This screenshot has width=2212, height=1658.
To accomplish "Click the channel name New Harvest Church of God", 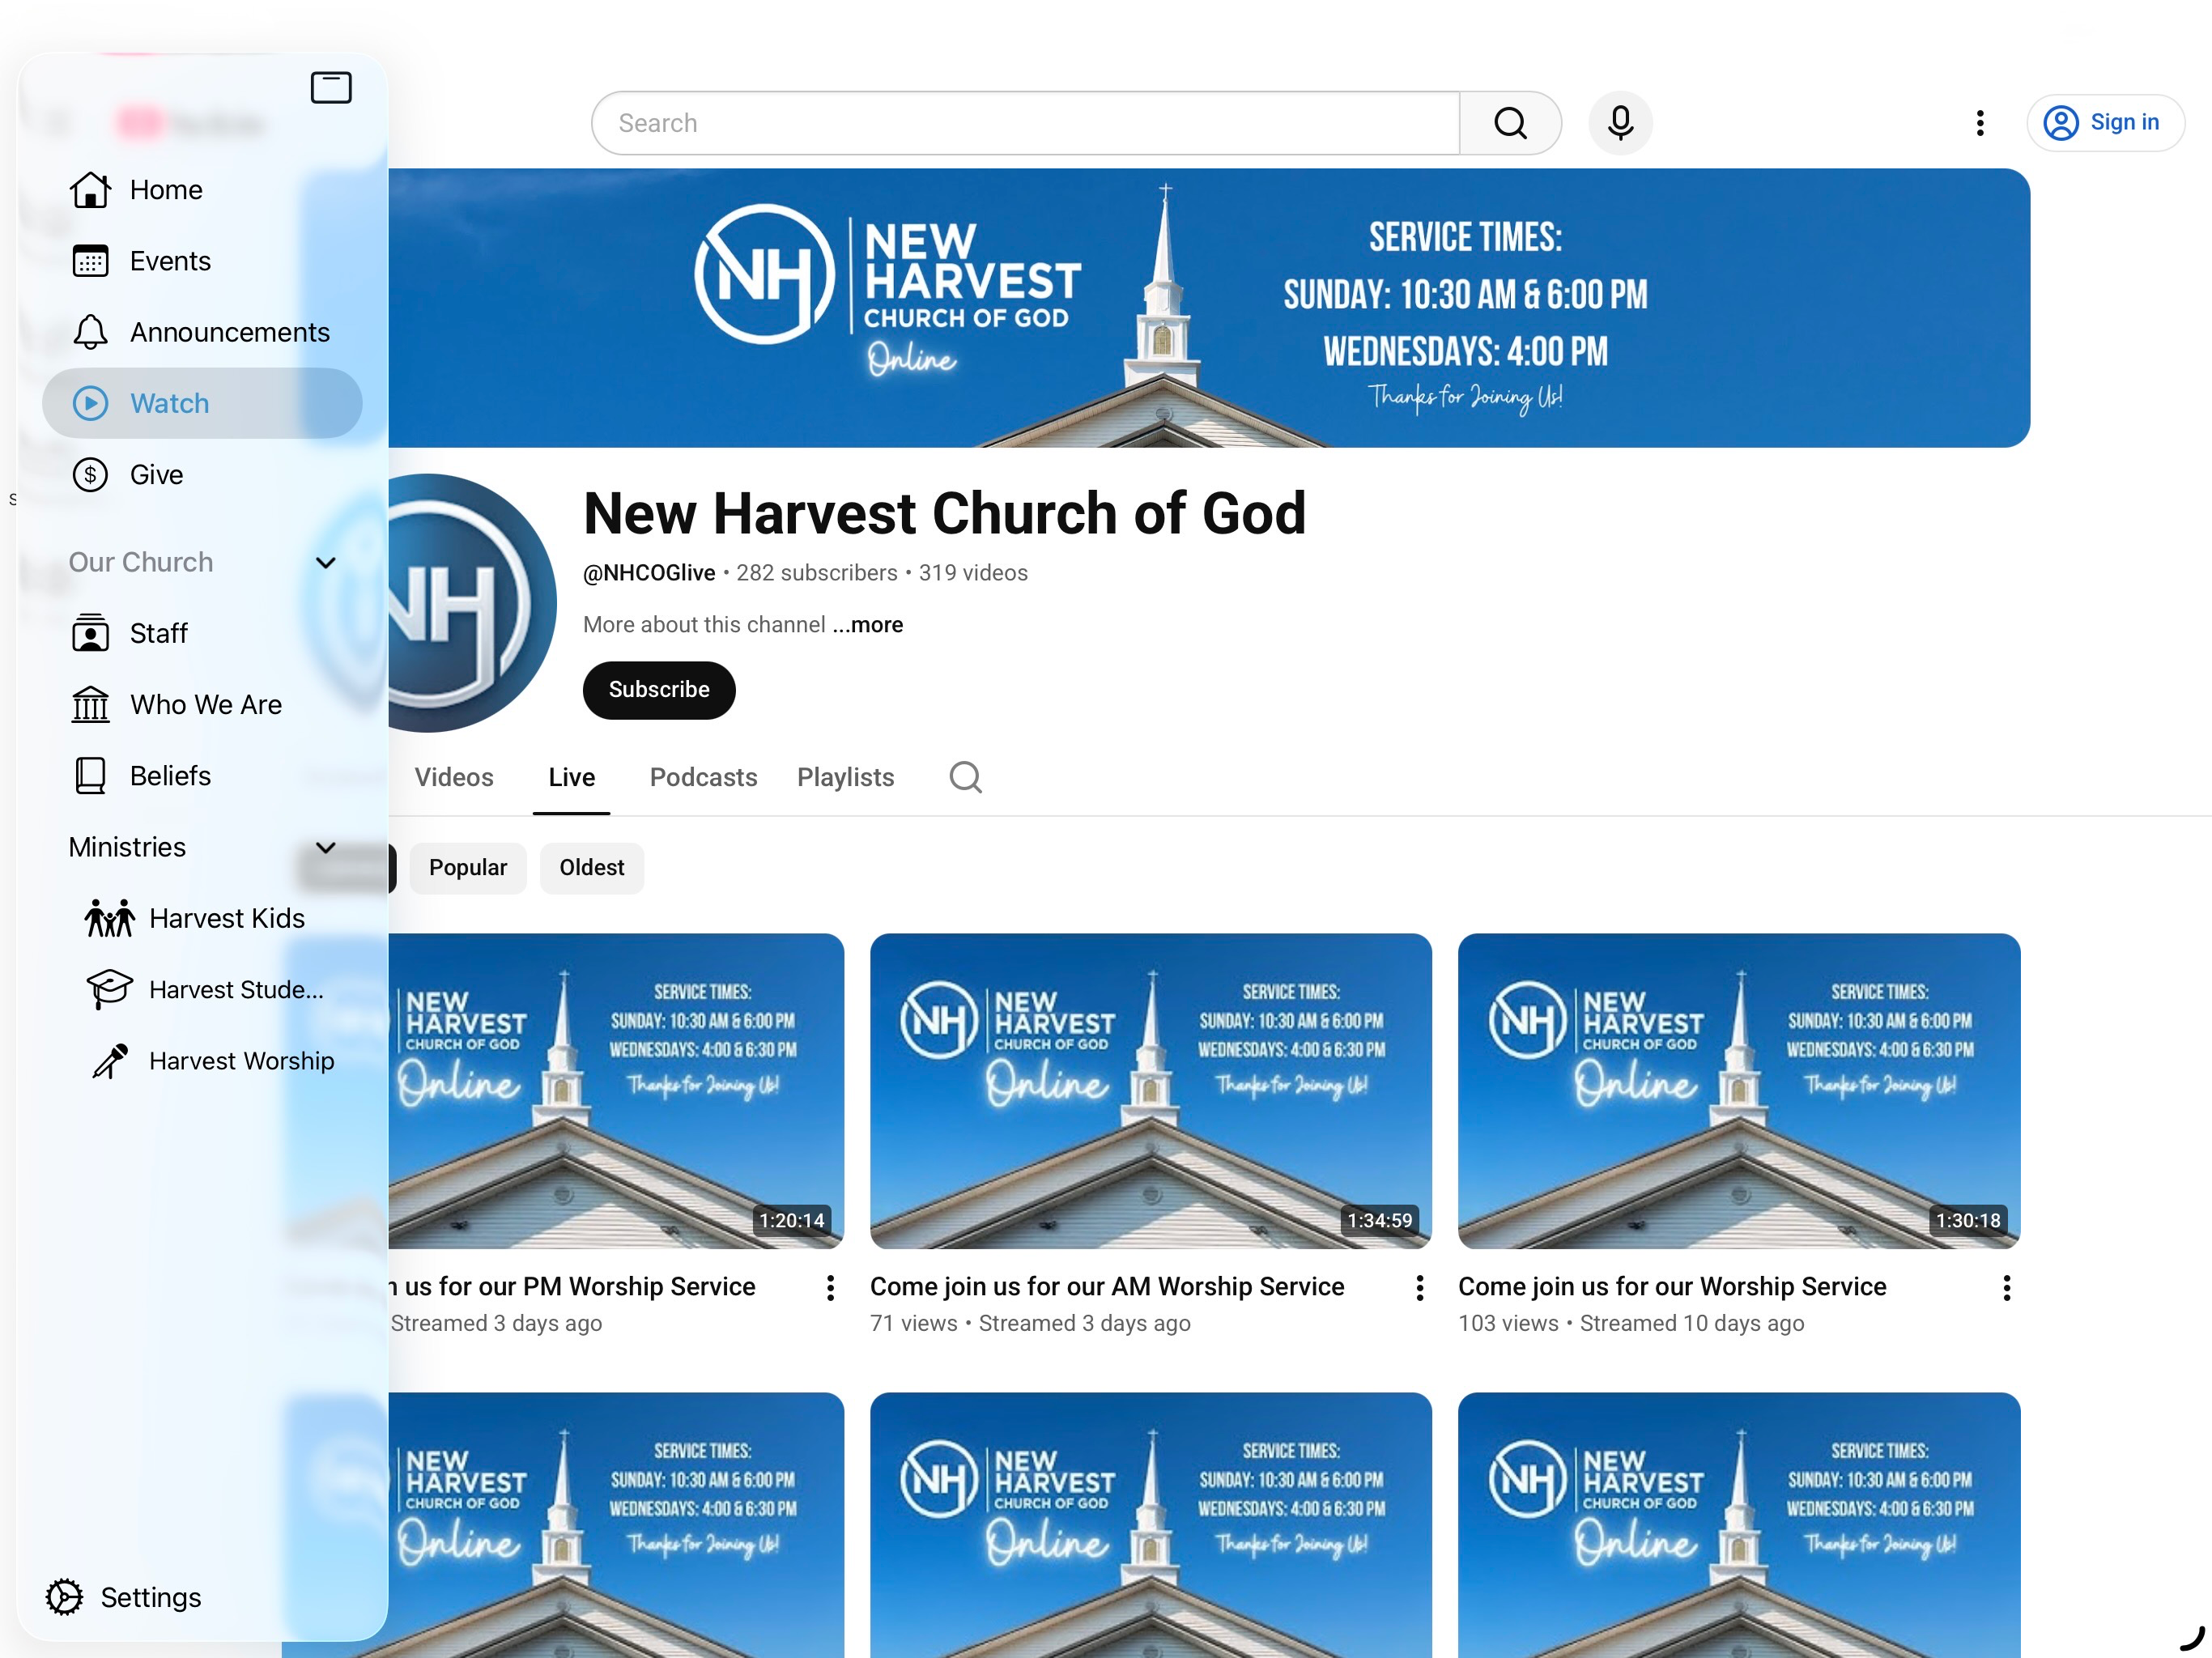I will [944, 513].
